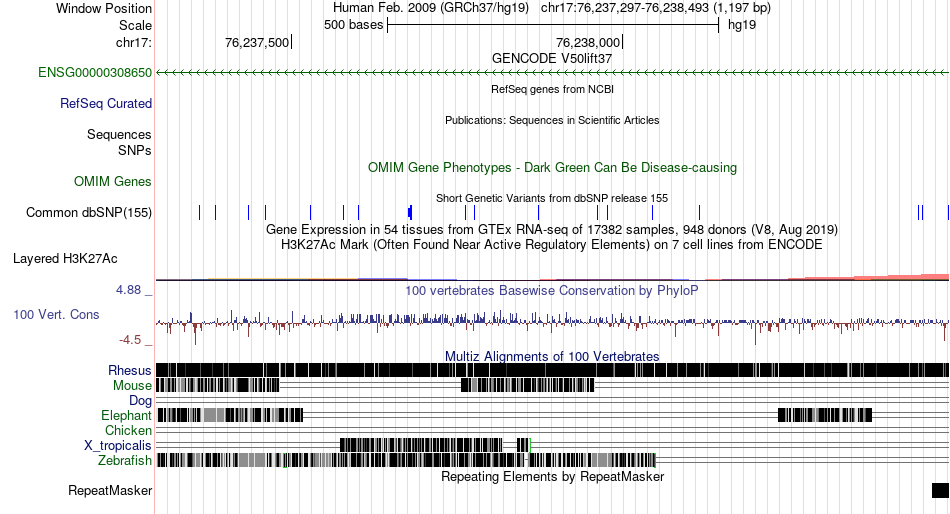Click the H3K27Ac Mark ENCODE title

[x=552, y=245]
